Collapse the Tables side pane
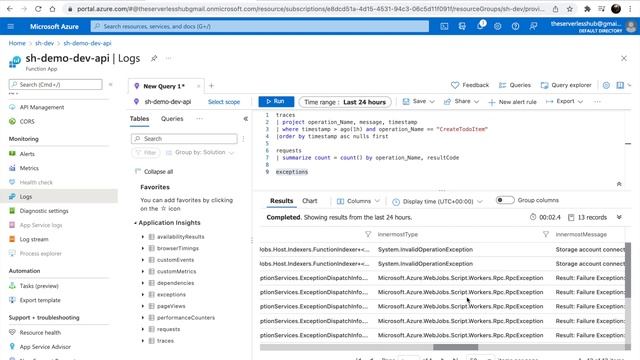Viewport: 640px width, 360px height. pyautogui.click(x=245, y=119)
